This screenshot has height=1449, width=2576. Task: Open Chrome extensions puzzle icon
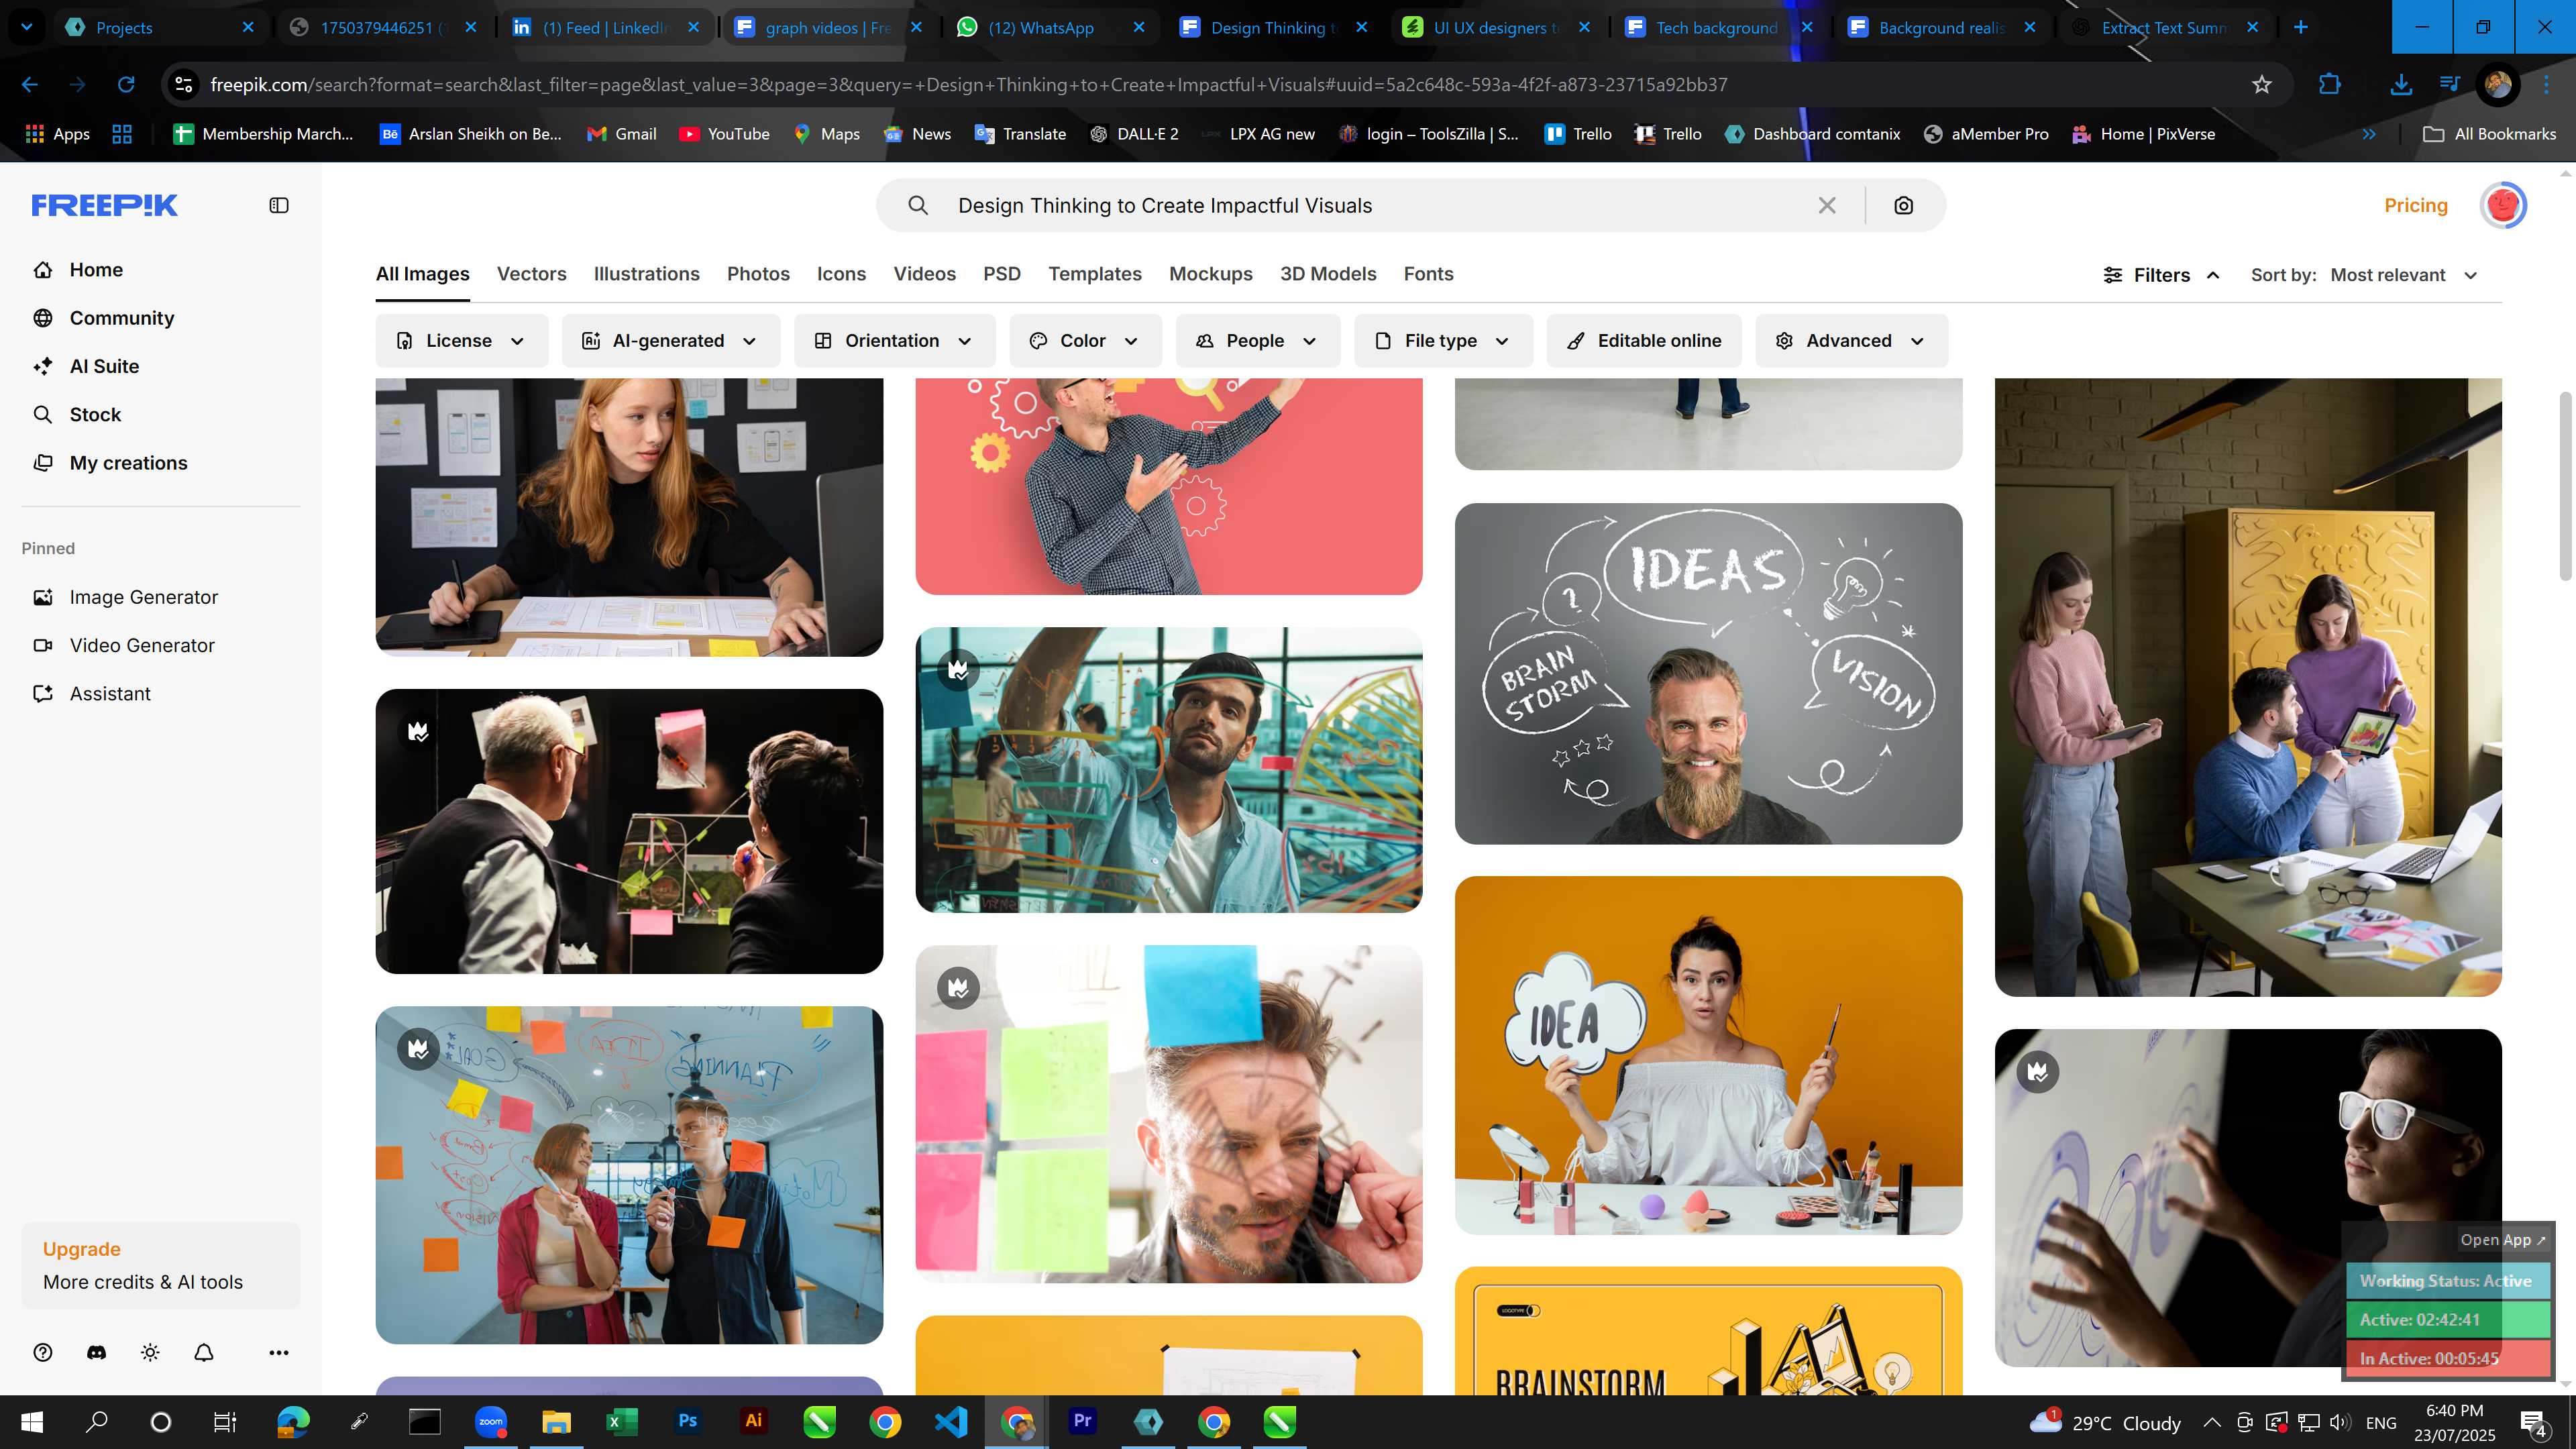click(x=2330, y=85)
